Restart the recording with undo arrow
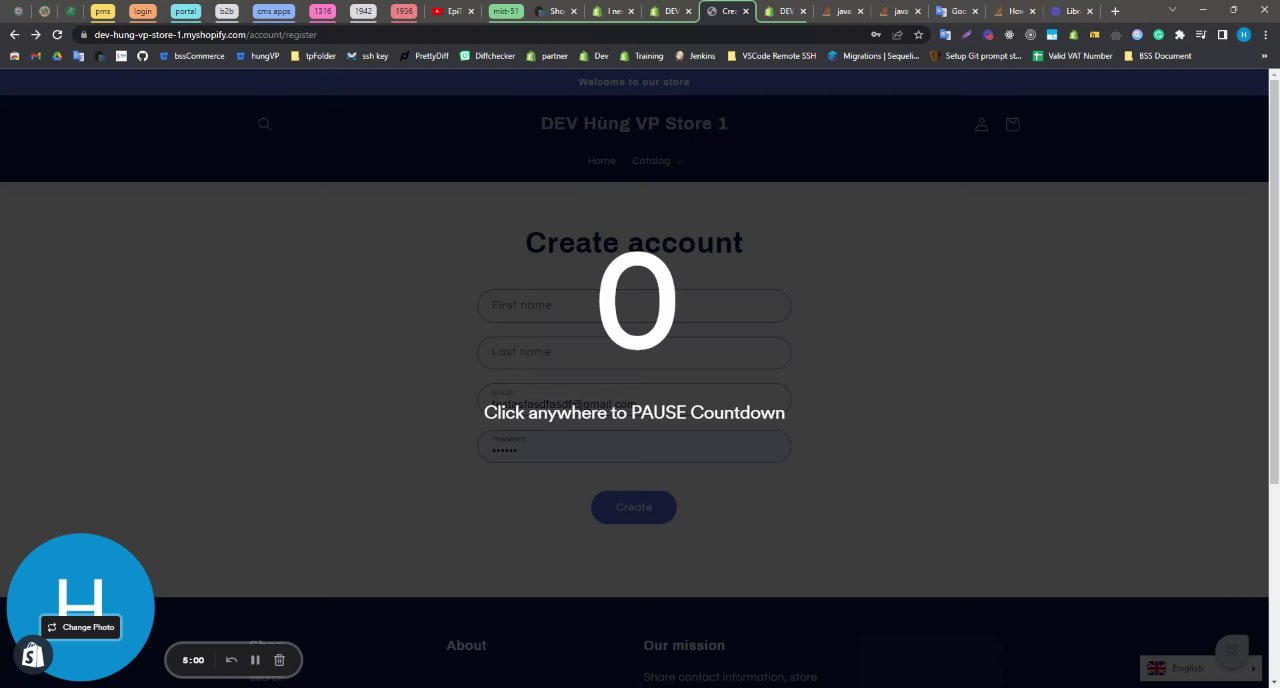Screen dimensions: 1280x688 [x=231, y=660]
